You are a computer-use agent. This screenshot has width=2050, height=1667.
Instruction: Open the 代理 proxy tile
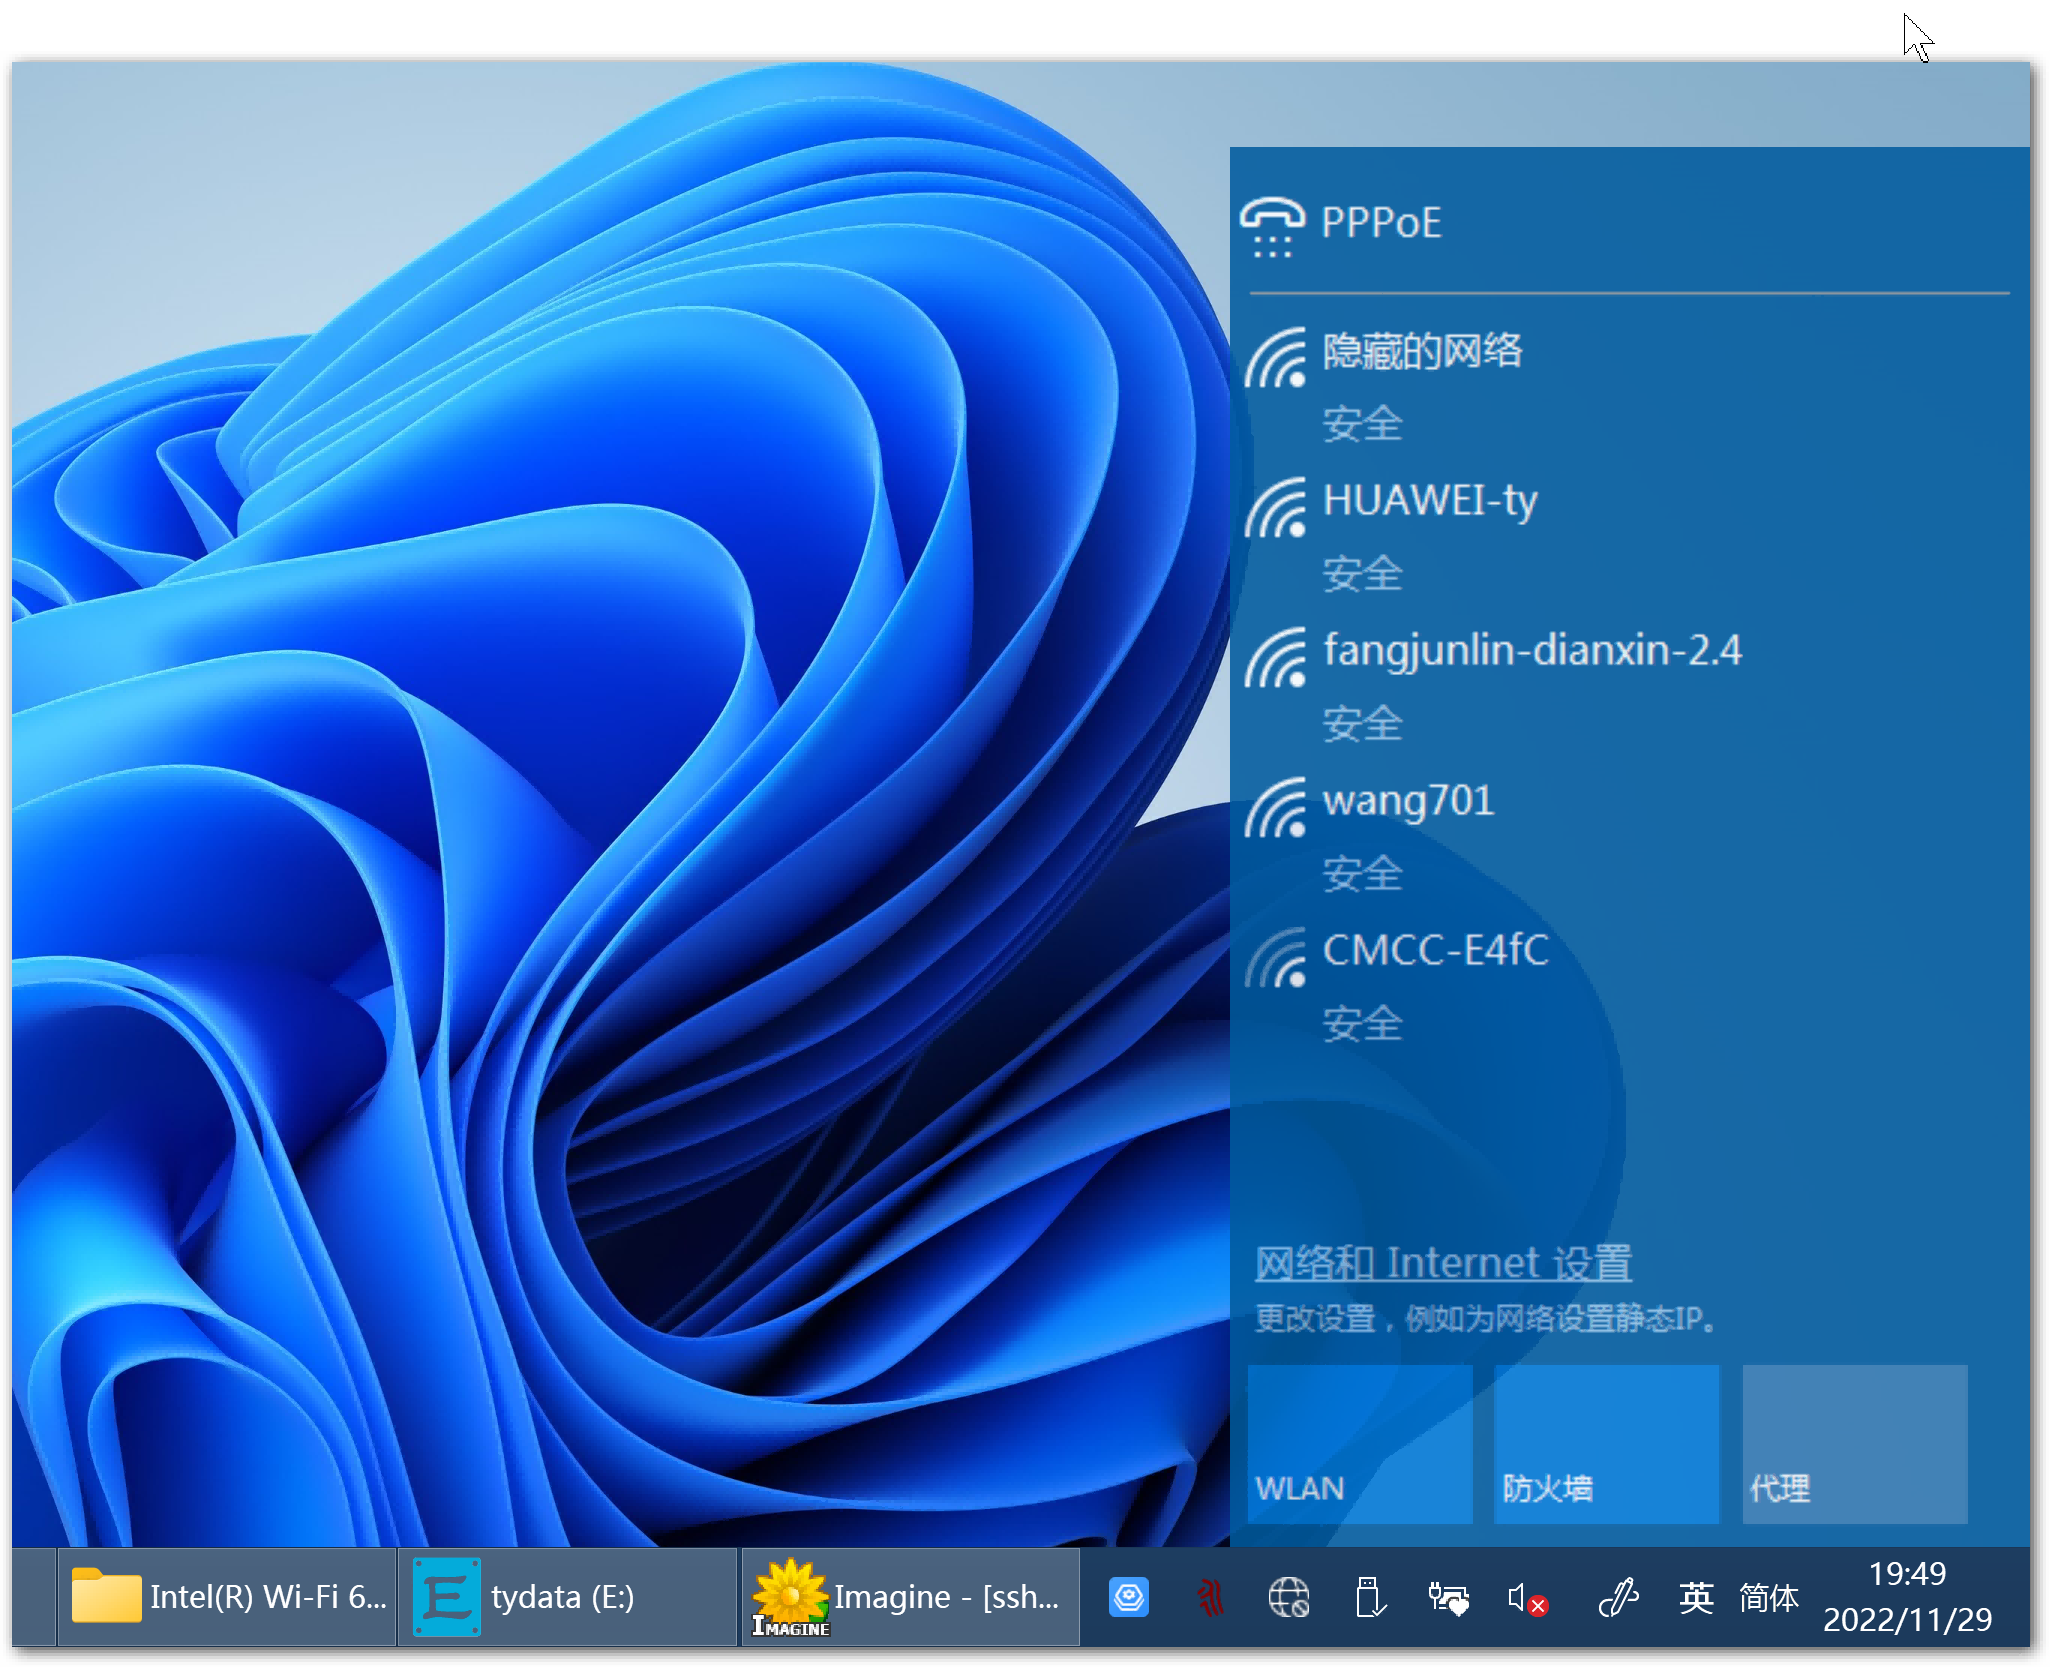1854,1443
